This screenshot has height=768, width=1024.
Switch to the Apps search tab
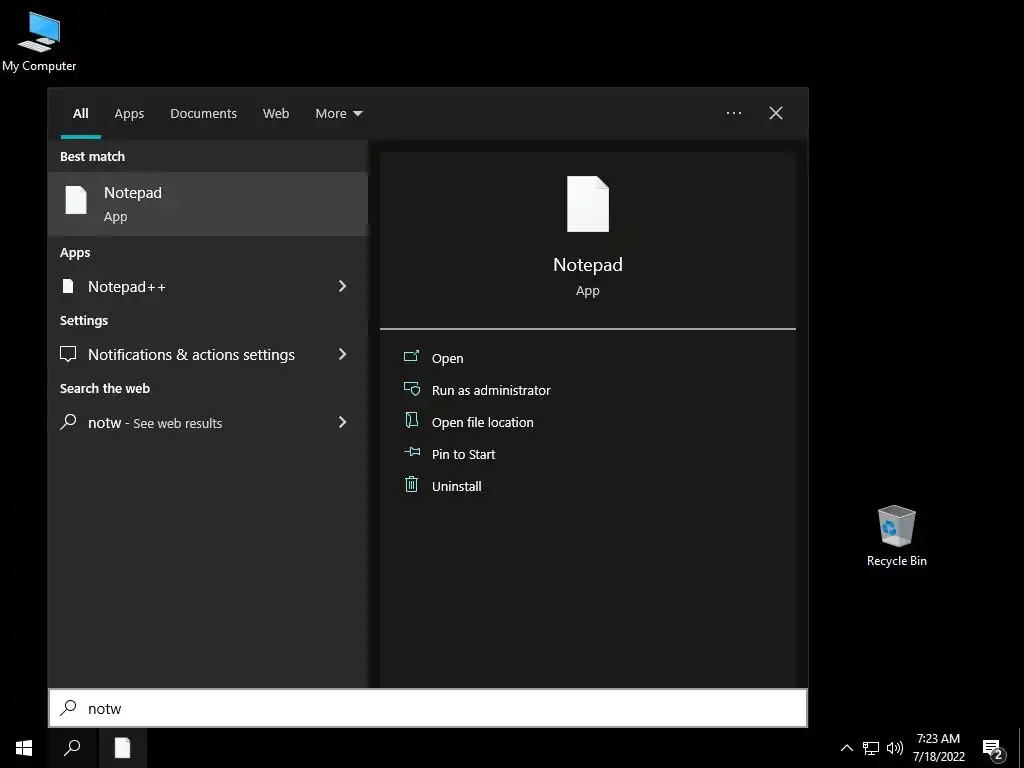click(129, 114)
